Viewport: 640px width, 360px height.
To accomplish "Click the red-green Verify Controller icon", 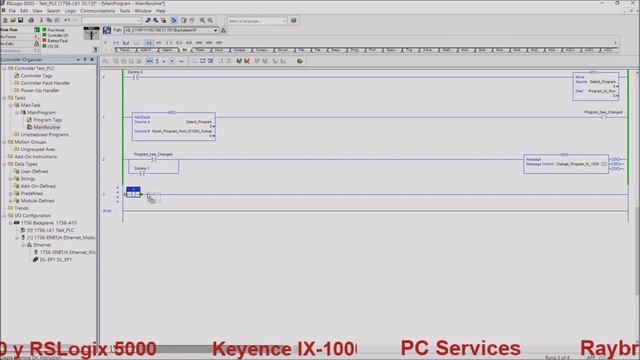I will [247, 61].
